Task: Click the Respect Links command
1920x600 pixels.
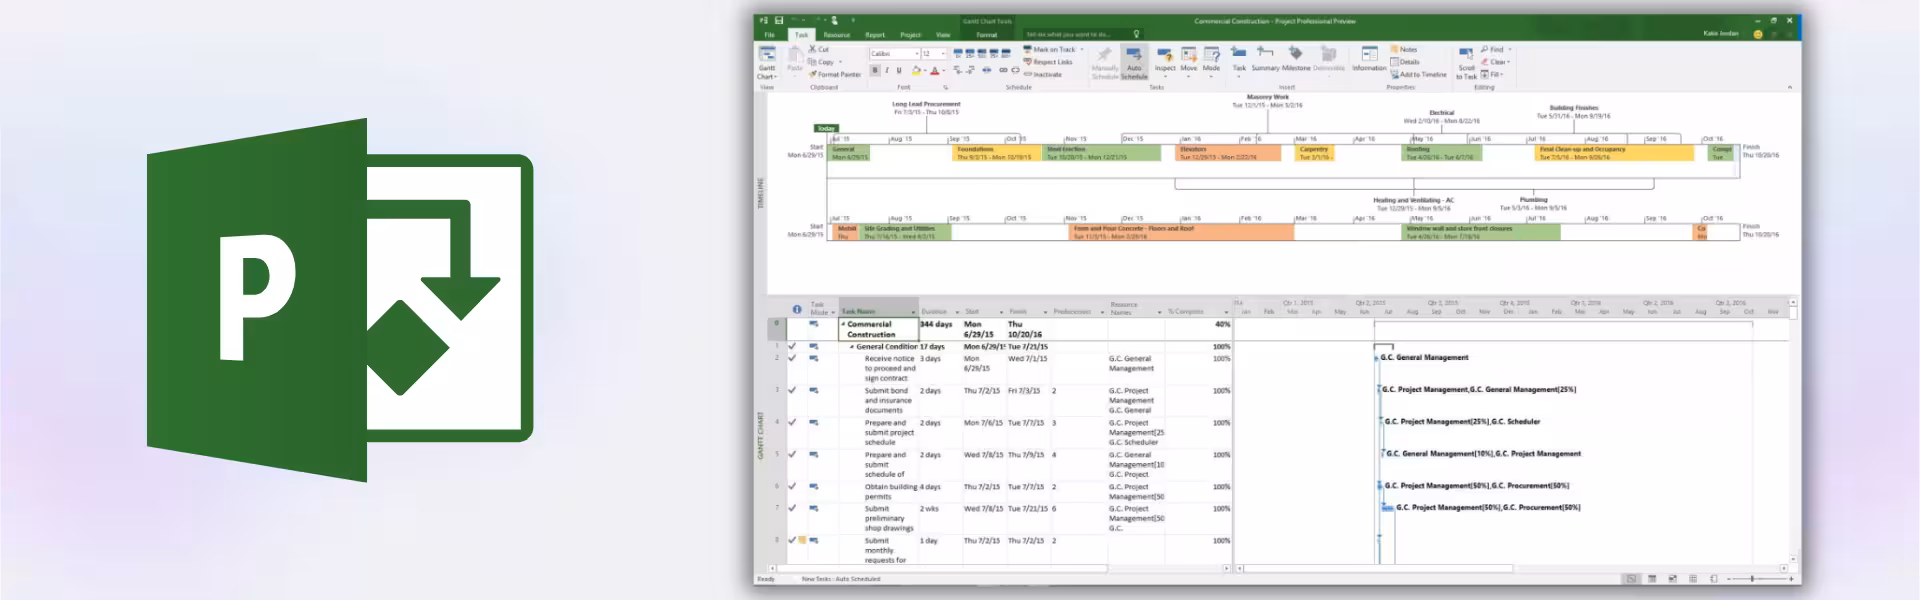Action: point(1047,62)
